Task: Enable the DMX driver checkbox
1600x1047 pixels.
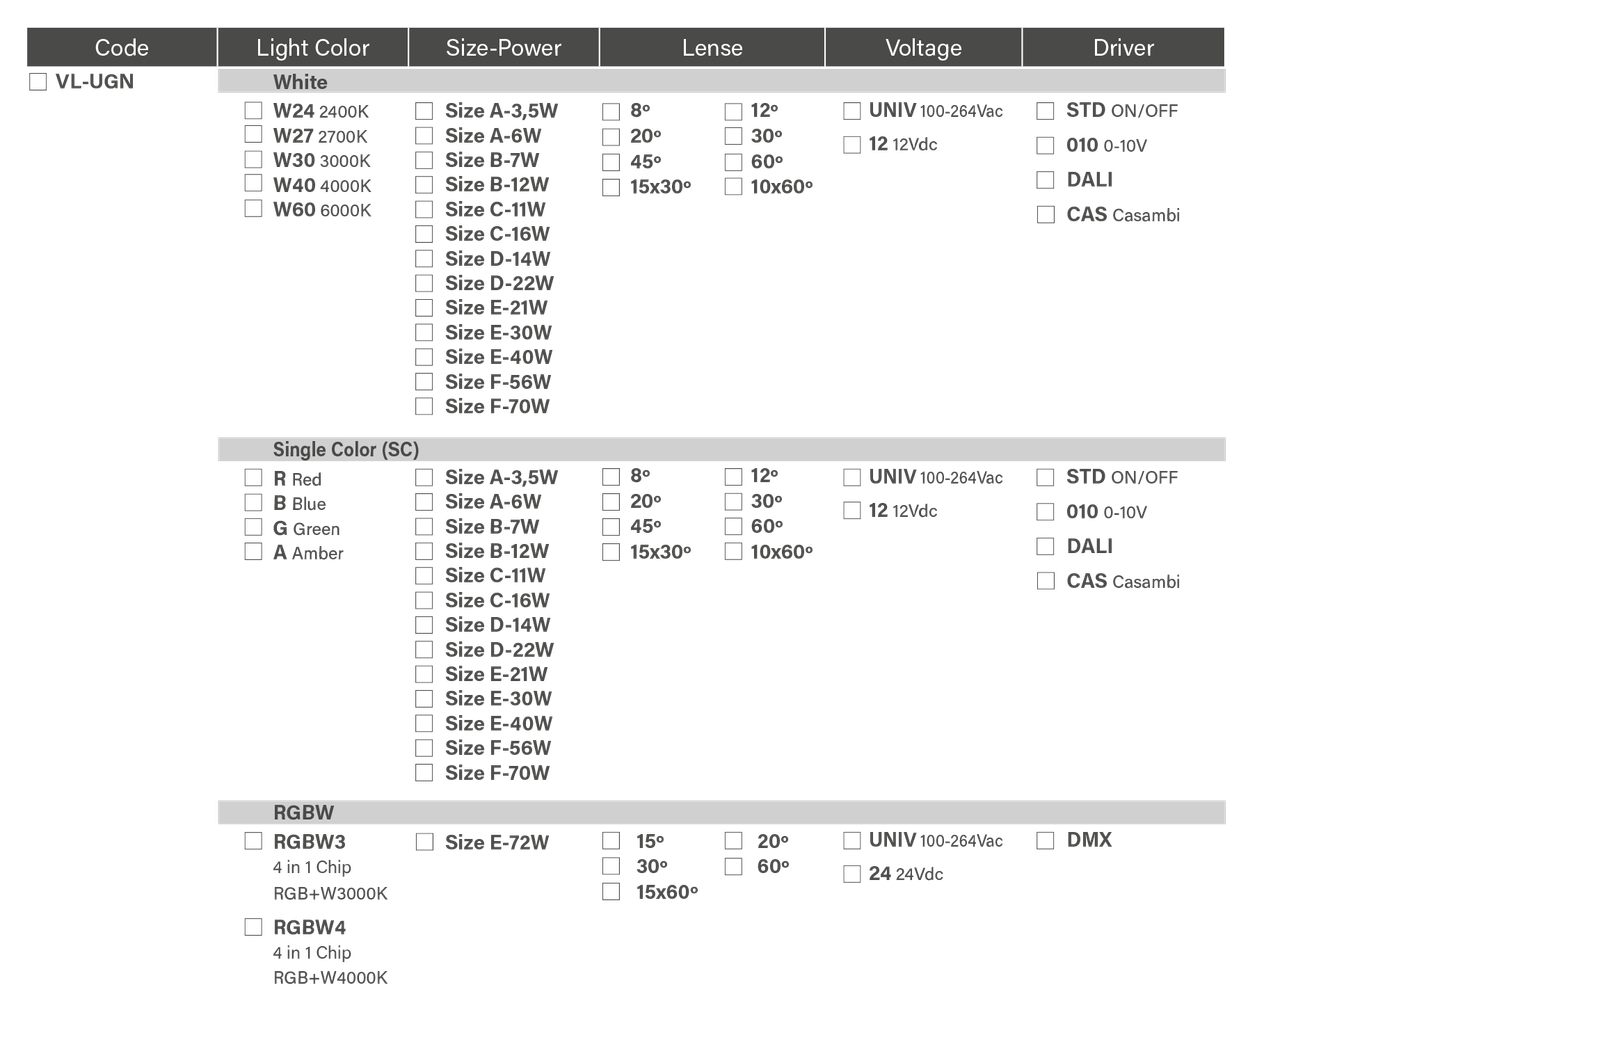Action: [1045, 841]
